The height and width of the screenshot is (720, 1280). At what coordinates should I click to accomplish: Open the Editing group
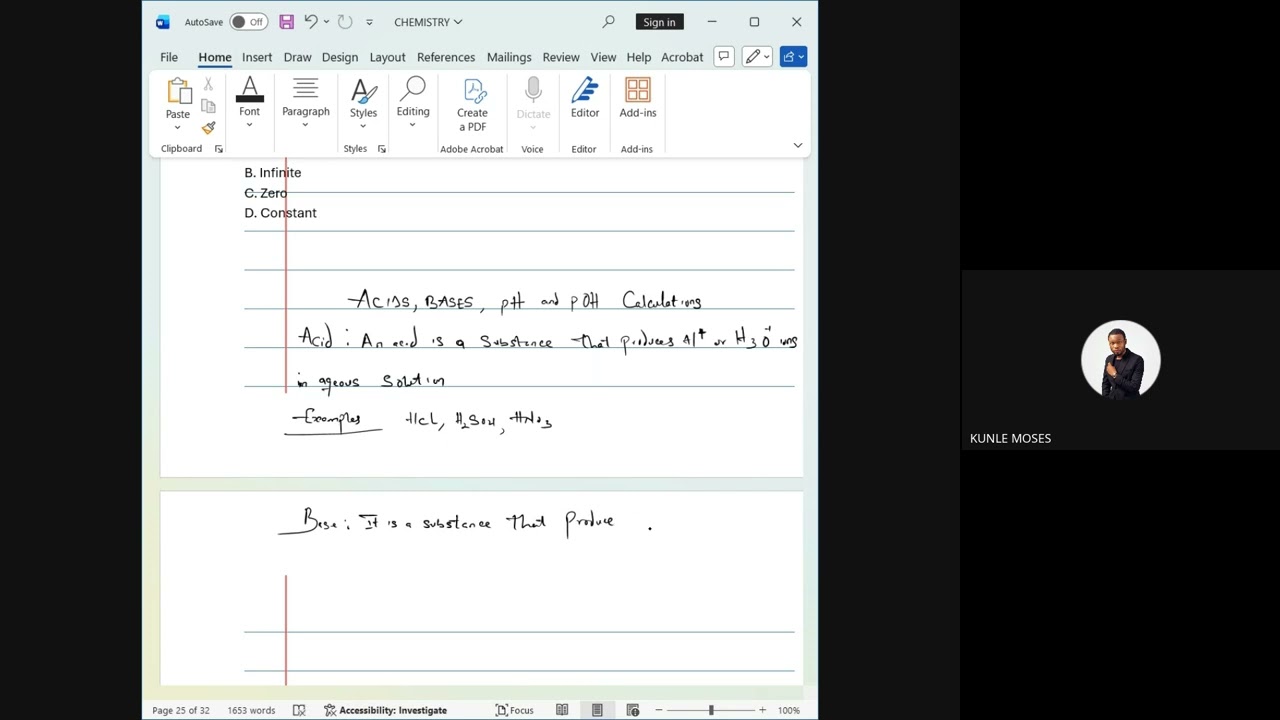tap(413, 102)
